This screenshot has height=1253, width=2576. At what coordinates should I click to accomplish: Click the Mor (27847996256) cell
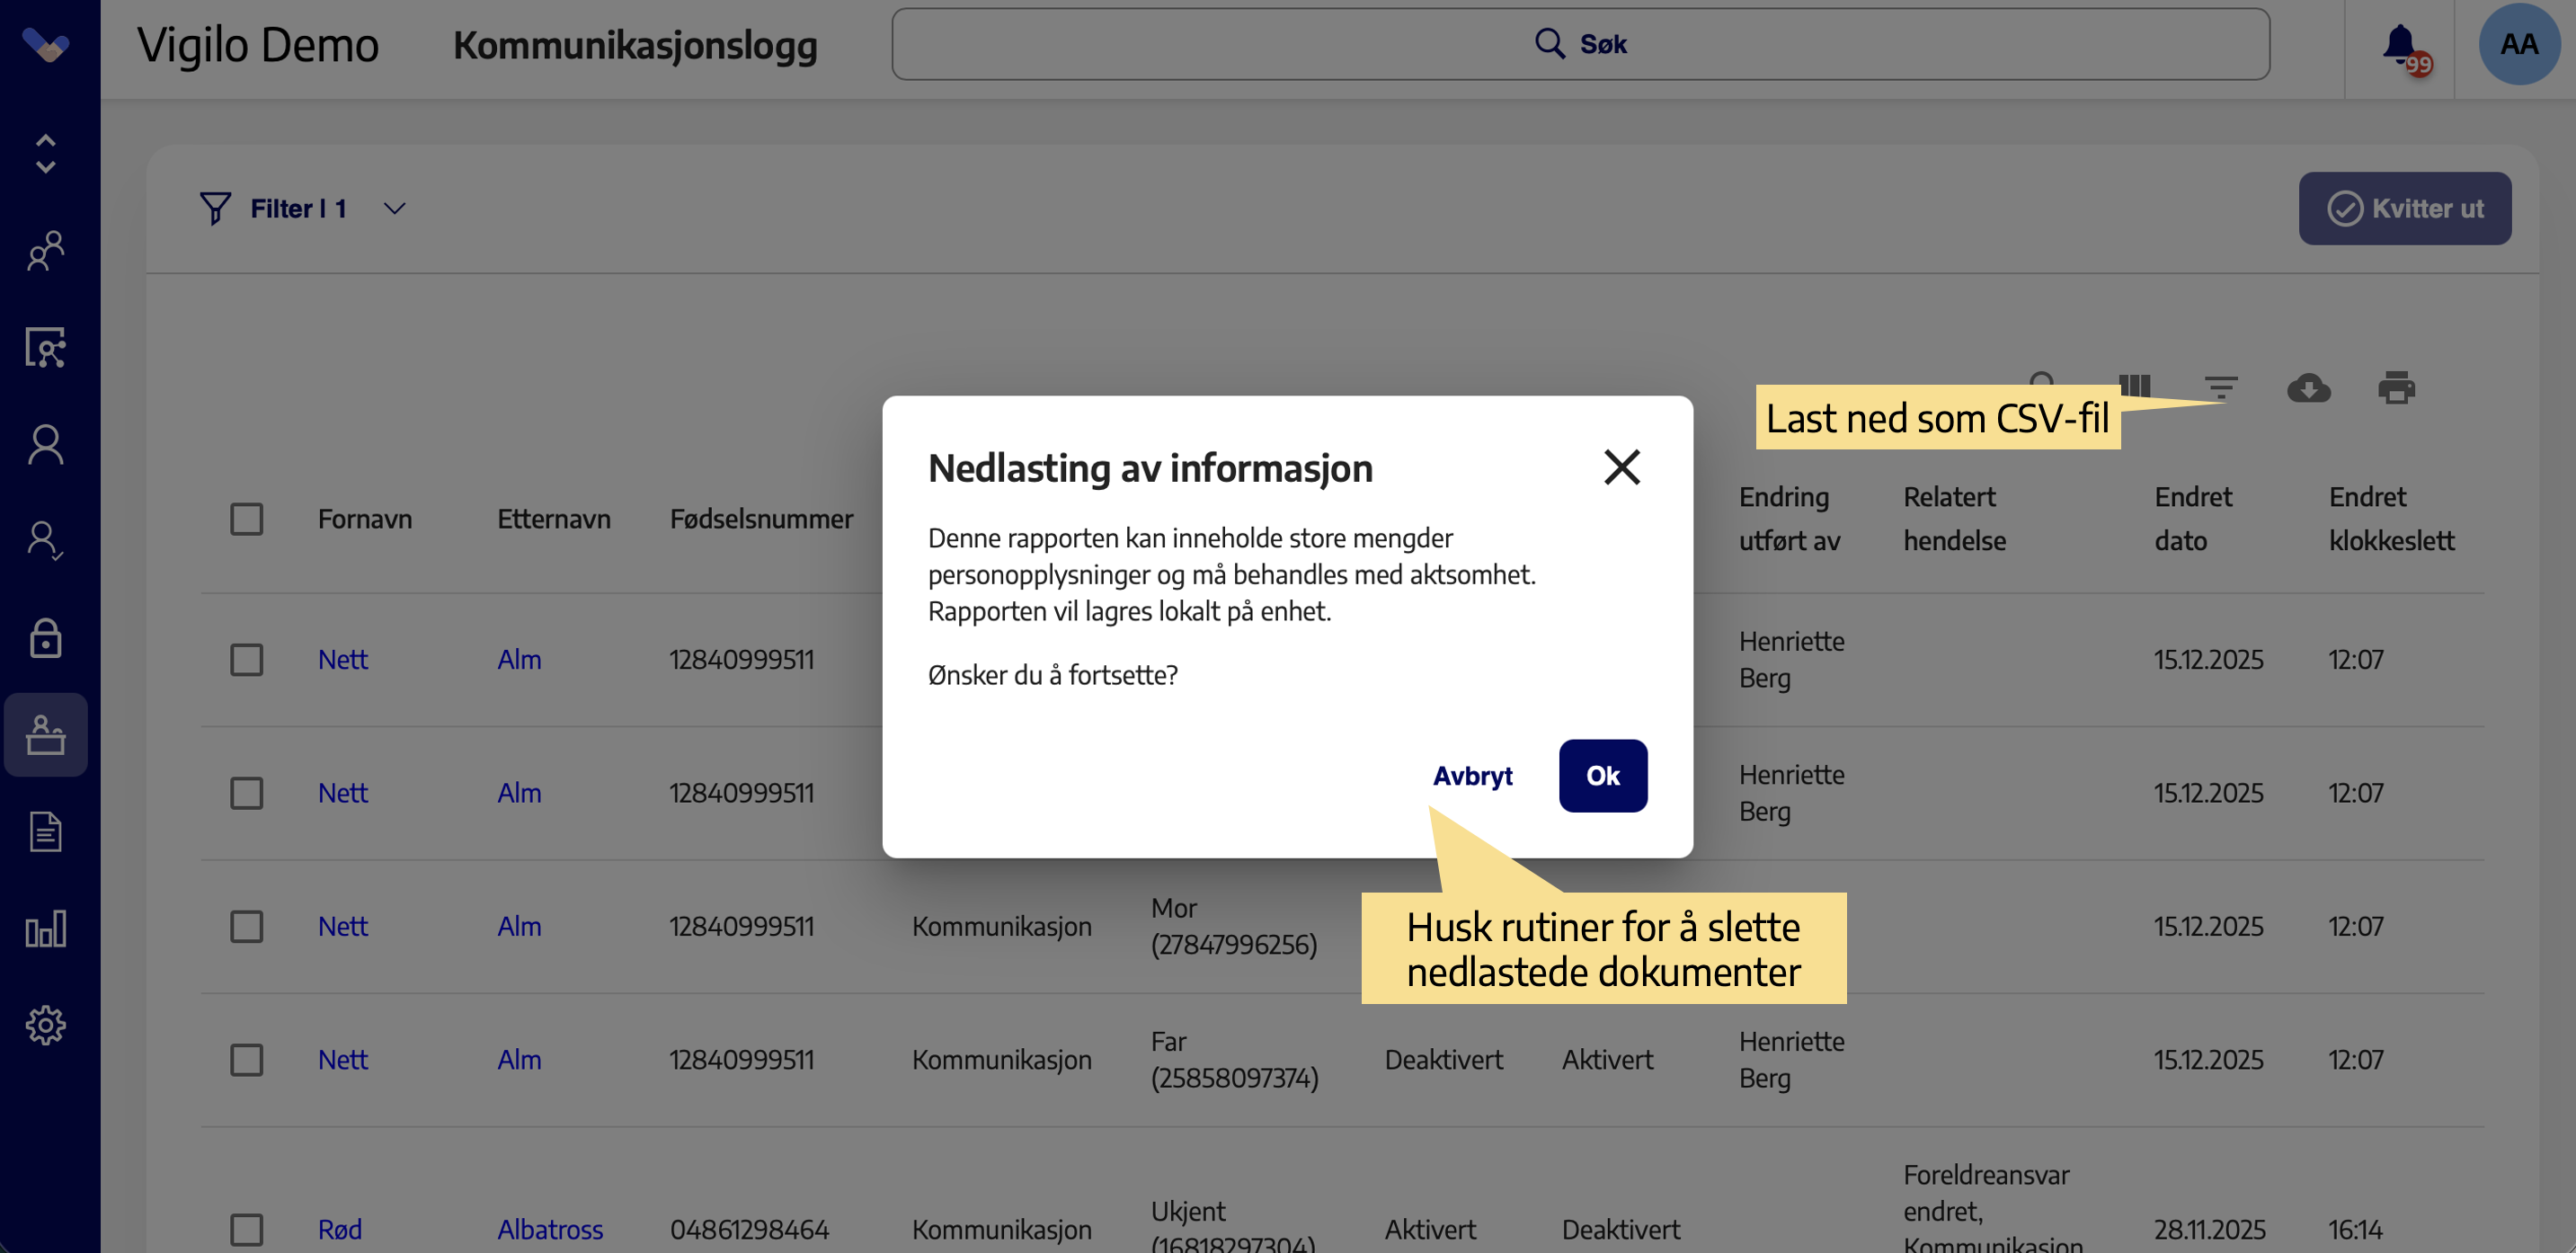[1234, 927]
